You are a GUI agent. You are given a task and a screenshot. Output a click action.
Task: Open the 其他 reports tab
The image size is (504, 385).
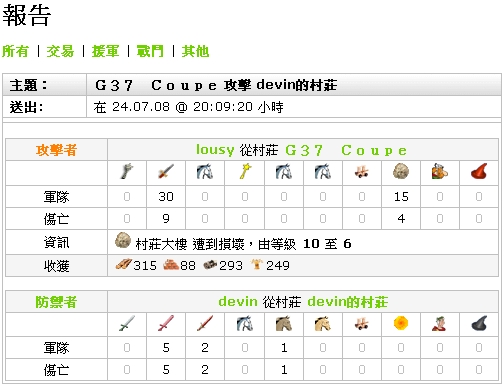(x=195, y=51)
